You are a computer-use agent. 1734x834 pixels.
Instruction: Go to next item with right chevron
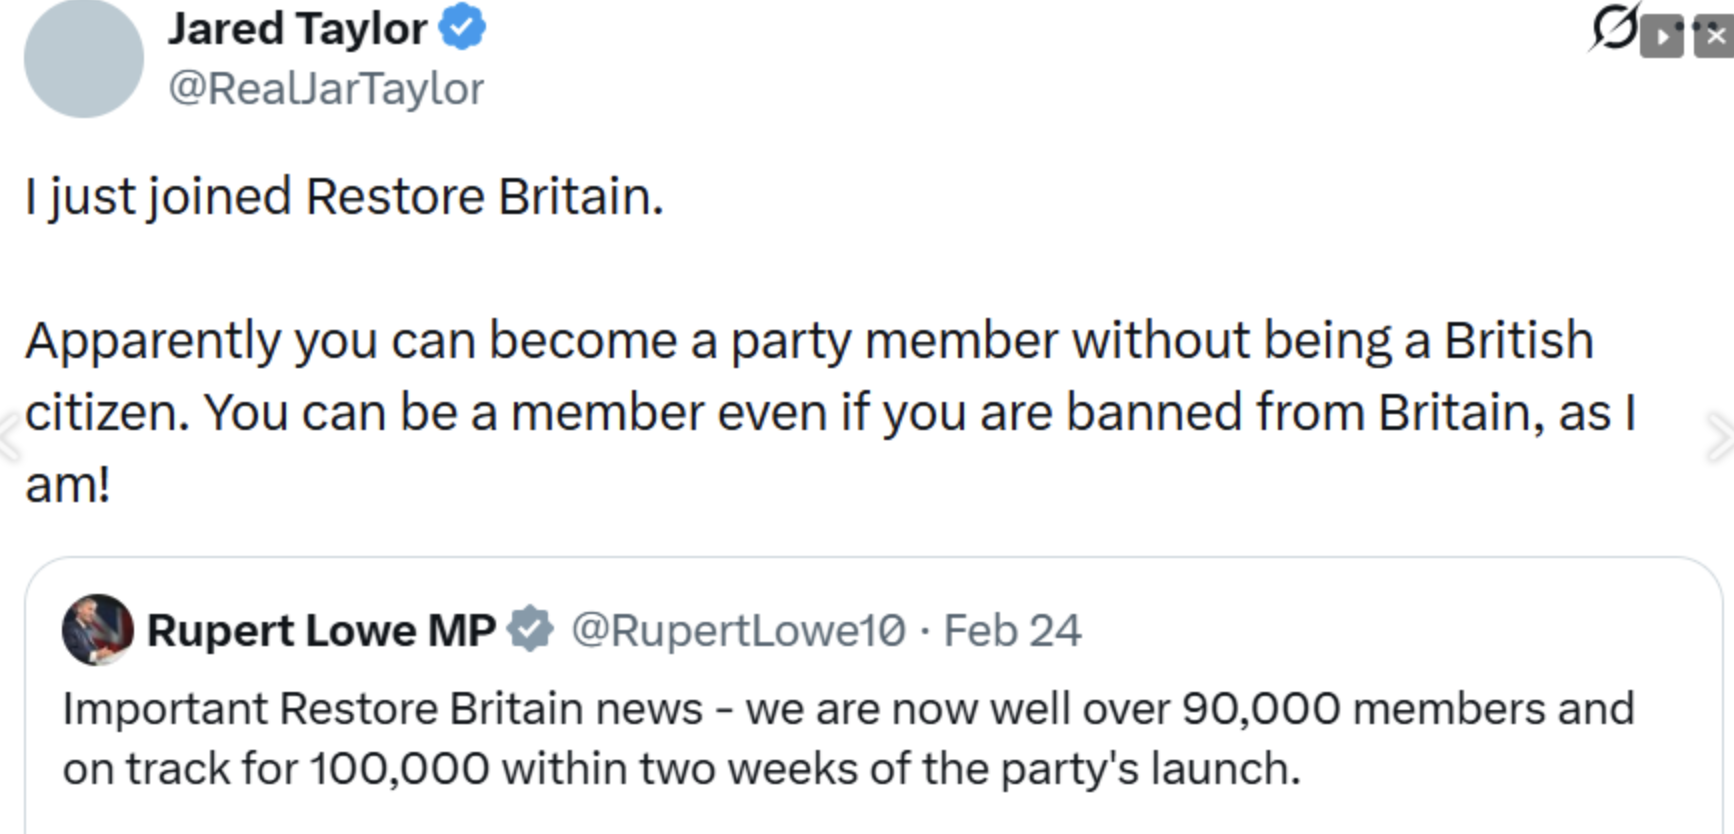click(x=1721, y=437)
